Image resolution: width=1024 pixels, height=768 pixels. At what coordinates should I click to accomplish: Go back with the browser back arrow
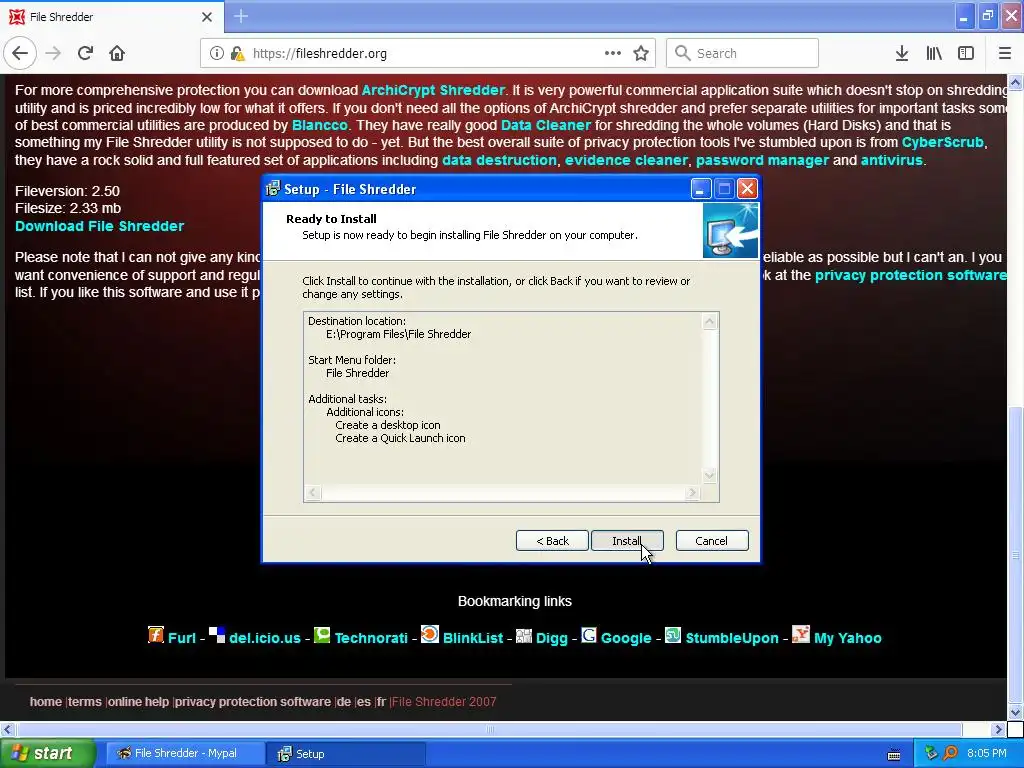(20, 53)
